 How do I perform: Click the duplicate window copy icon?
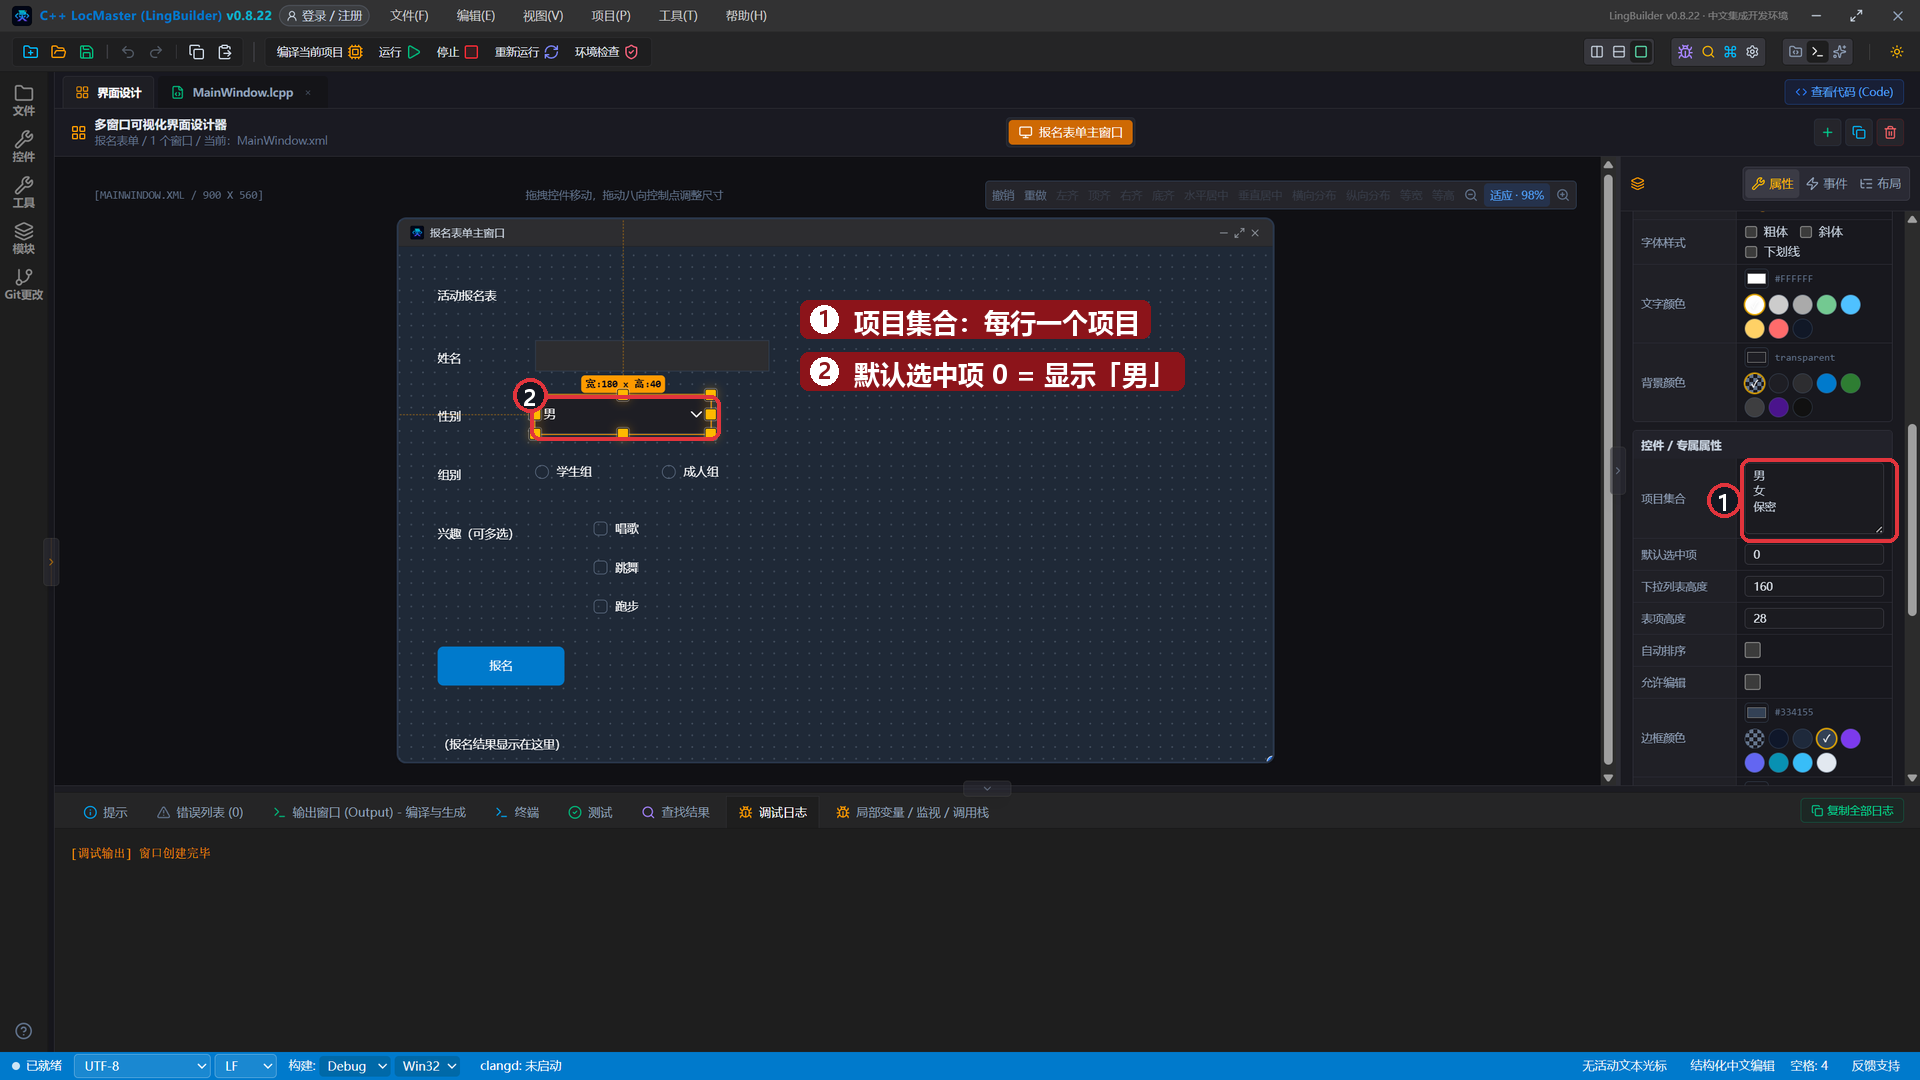coord(1859,132)
